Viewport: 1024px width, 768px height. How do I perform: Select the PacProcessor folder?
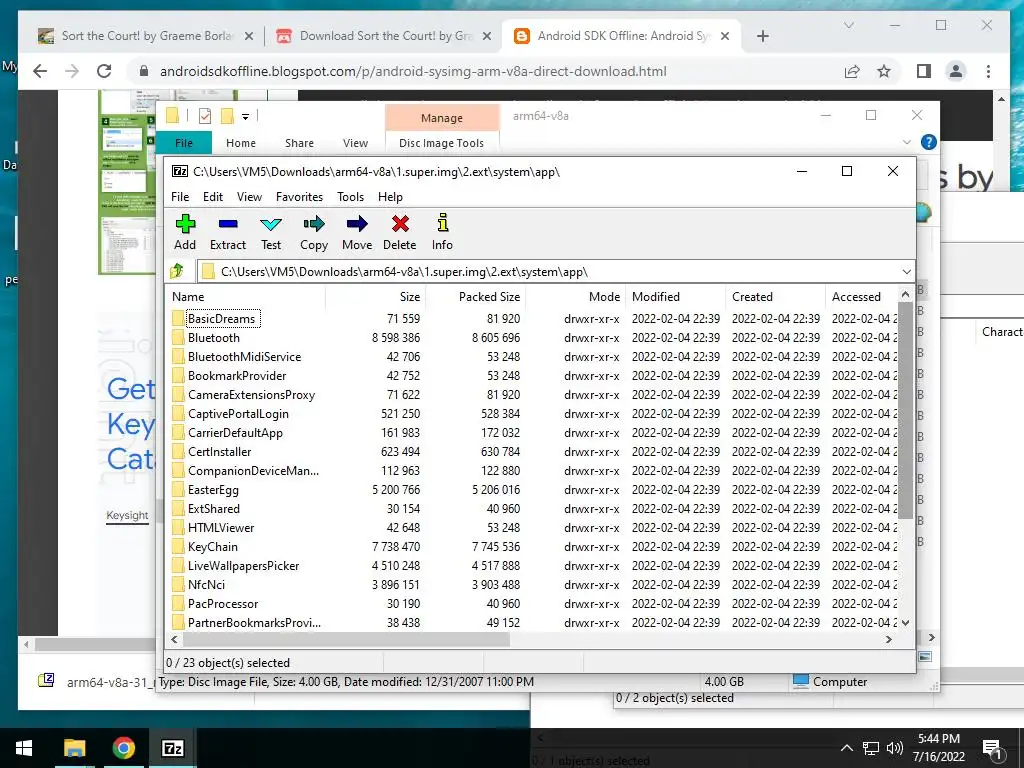point(223,603)
